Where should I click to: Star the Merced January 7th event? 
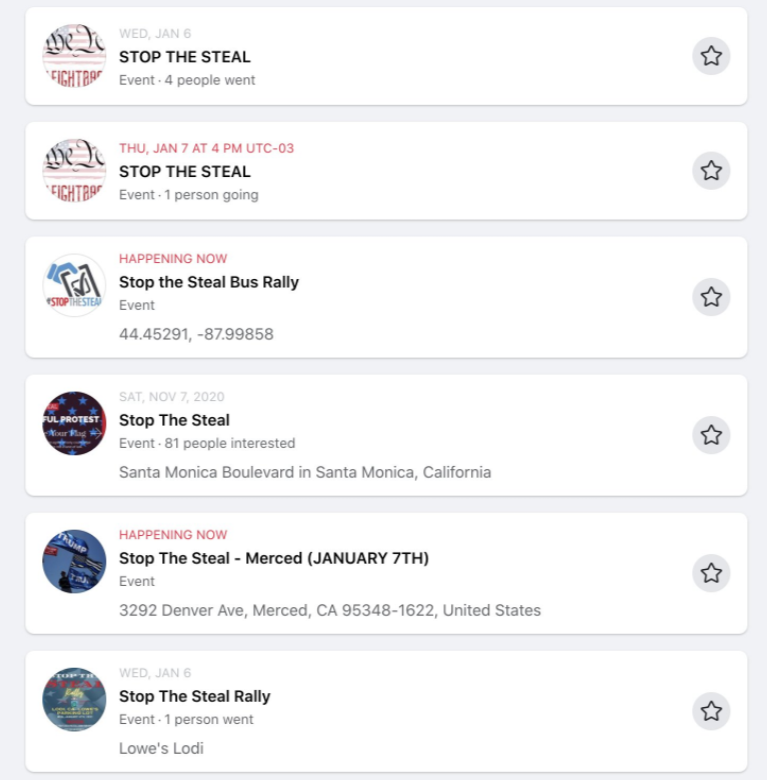click(711, 573)
